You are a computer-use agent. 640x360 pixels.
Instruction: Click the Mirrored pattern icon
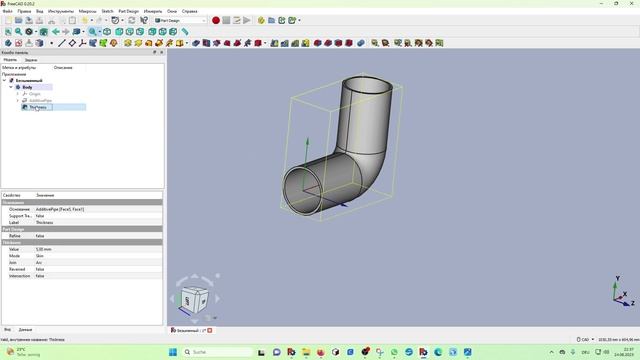[274, 43]
